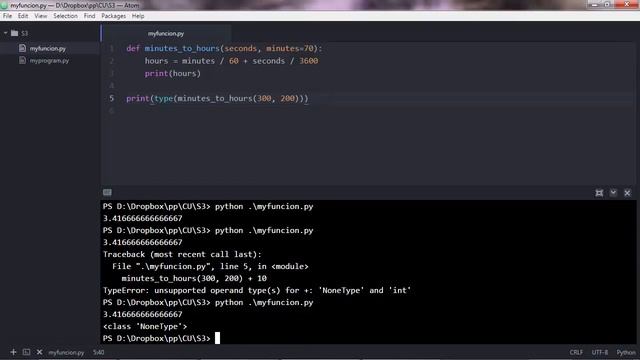Viewport: 640px width, 360px height.
Task: Click 'minutes_to_hours' in the function definition
Action: point(182,49)
